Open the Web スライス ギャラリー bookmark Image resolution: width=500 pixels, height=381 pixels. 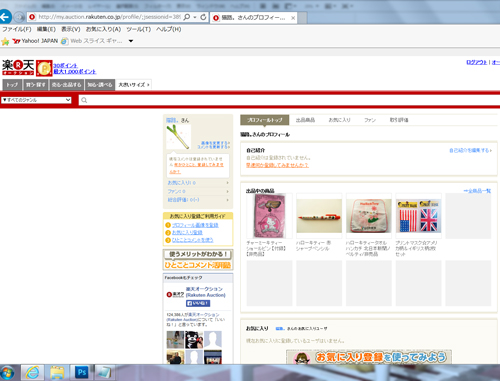(92, 41)
